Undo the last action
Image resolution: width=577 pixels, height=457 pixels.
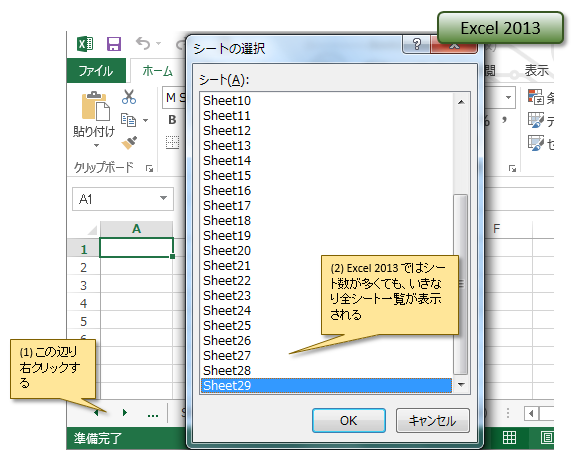[142, 43]
